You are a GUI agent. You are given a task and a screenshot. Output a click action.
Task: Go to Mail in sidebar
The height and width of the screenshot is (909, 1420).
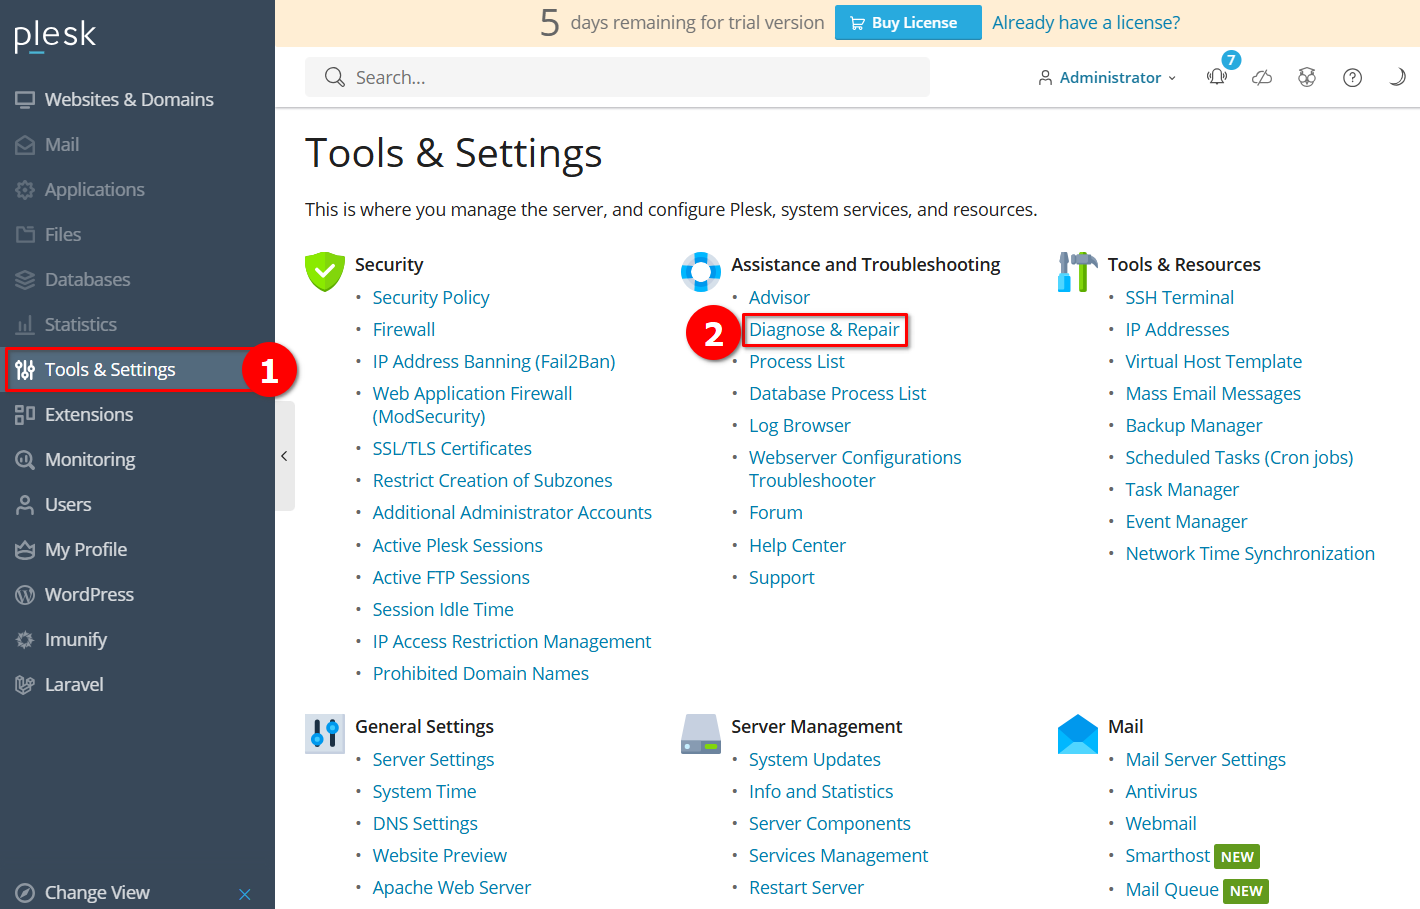pos(137,144)
